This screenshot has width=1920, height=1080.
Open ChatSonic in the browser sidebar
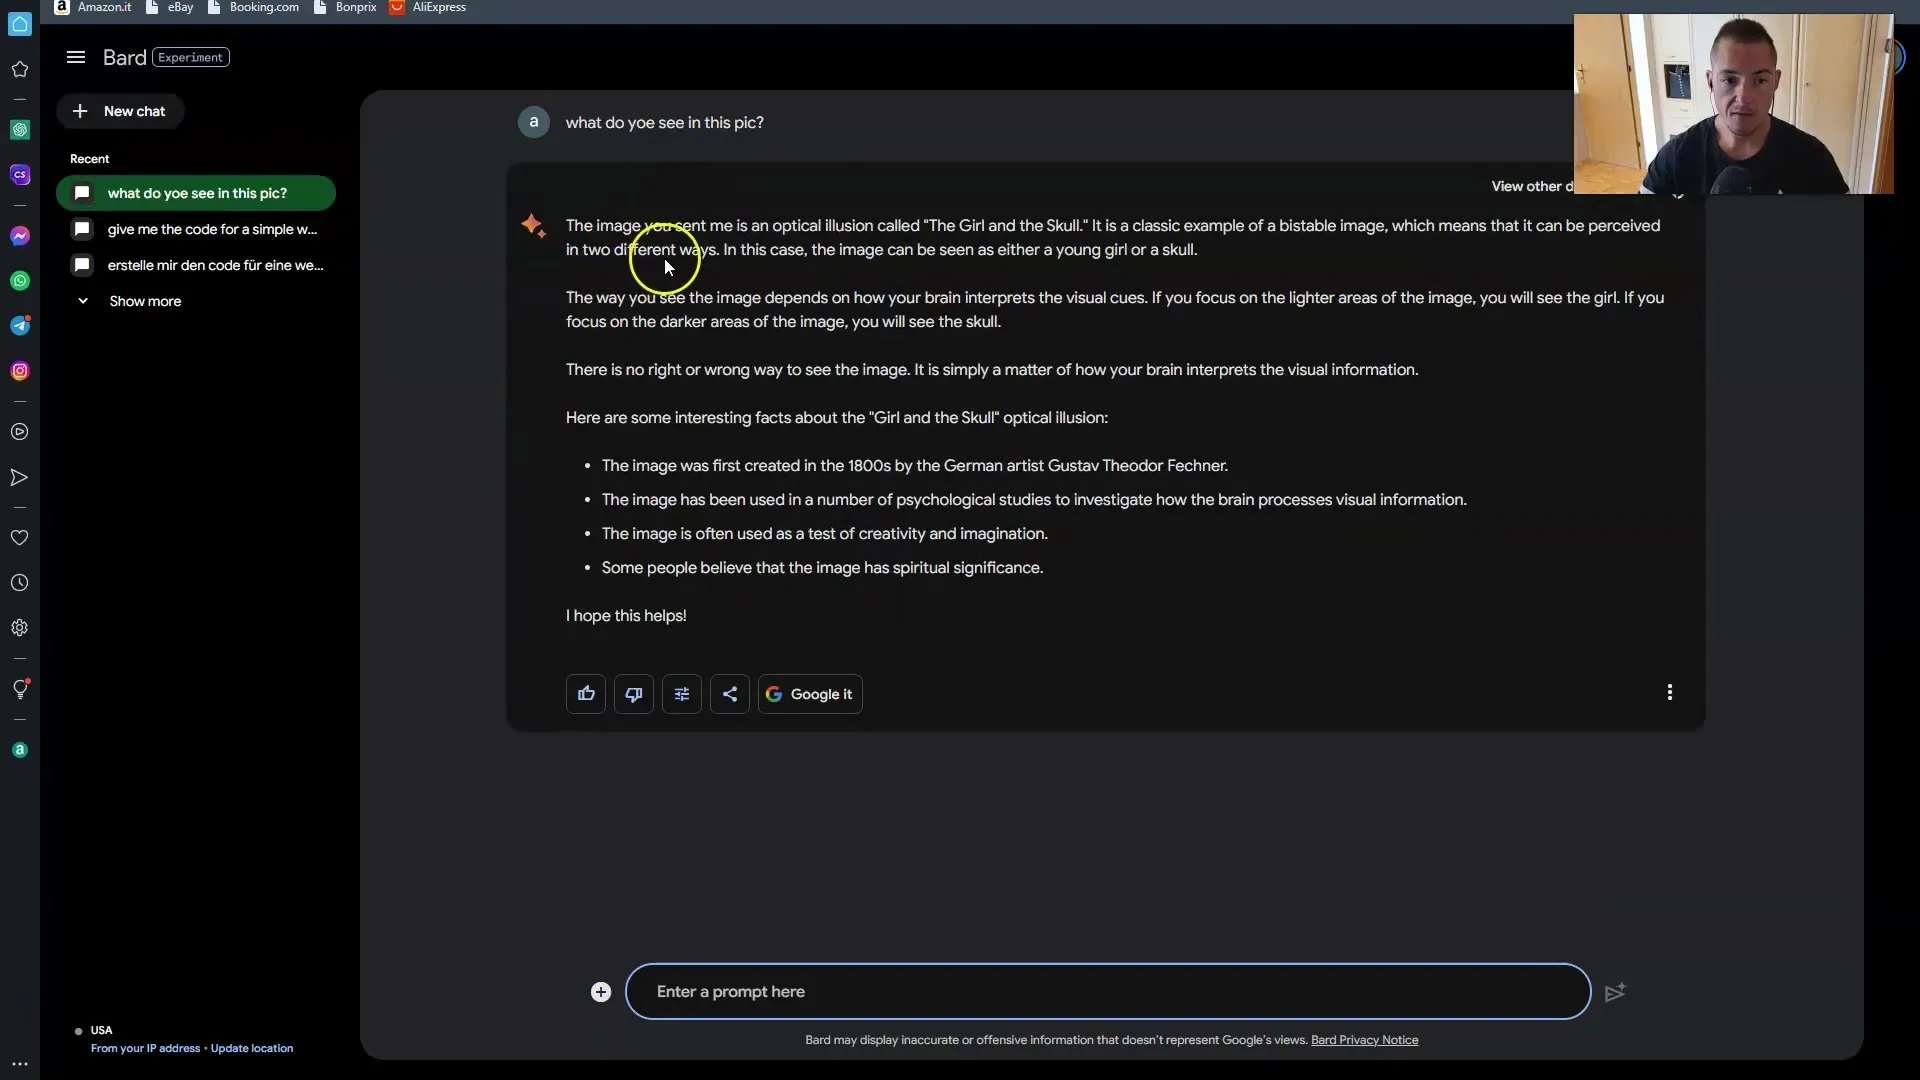(20, 175)
